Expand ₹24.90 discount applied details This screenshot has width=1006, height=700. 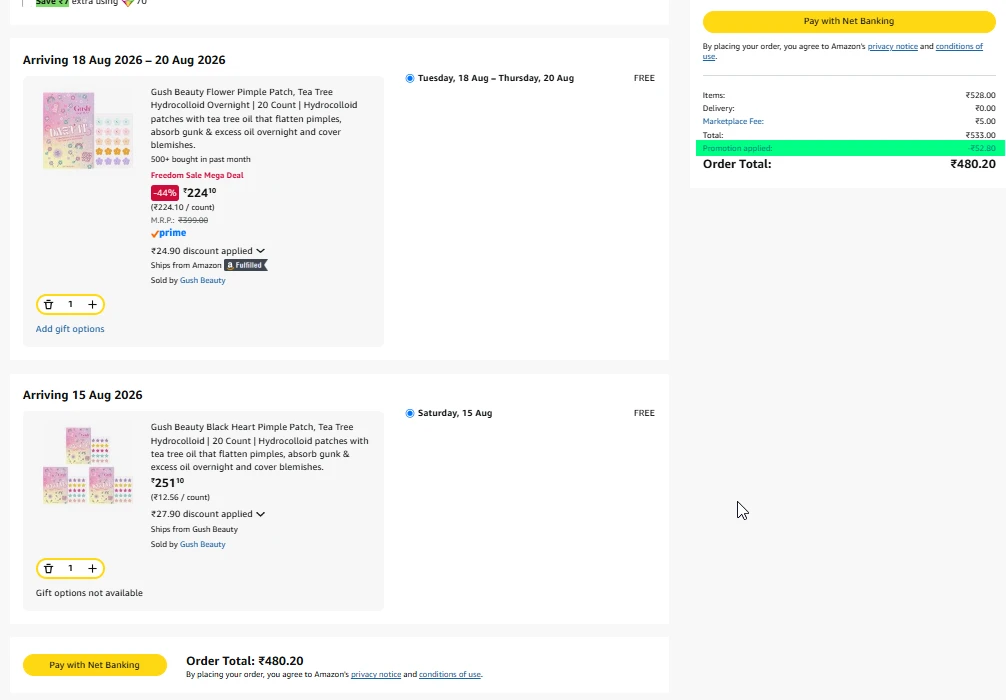pyautogui.click(x=208, y=251)
